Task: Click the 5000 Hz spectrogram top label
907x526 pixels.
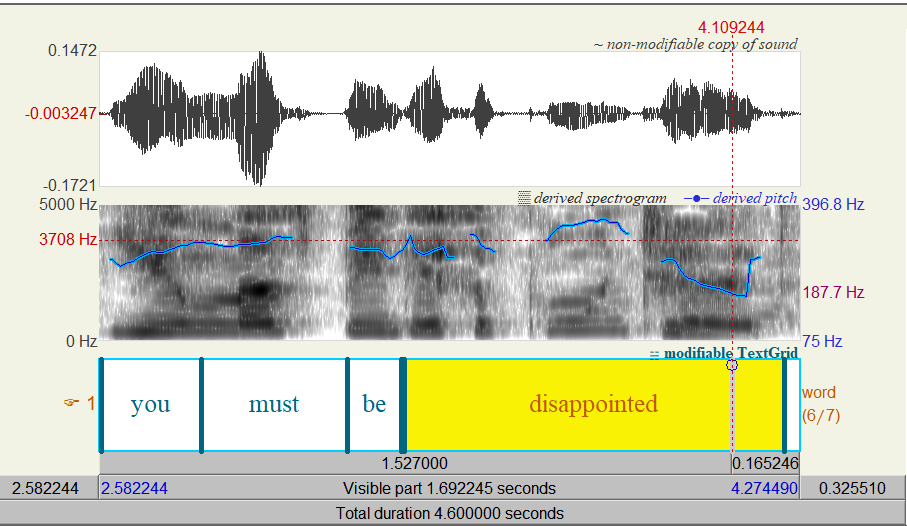Action: (68, 204)
